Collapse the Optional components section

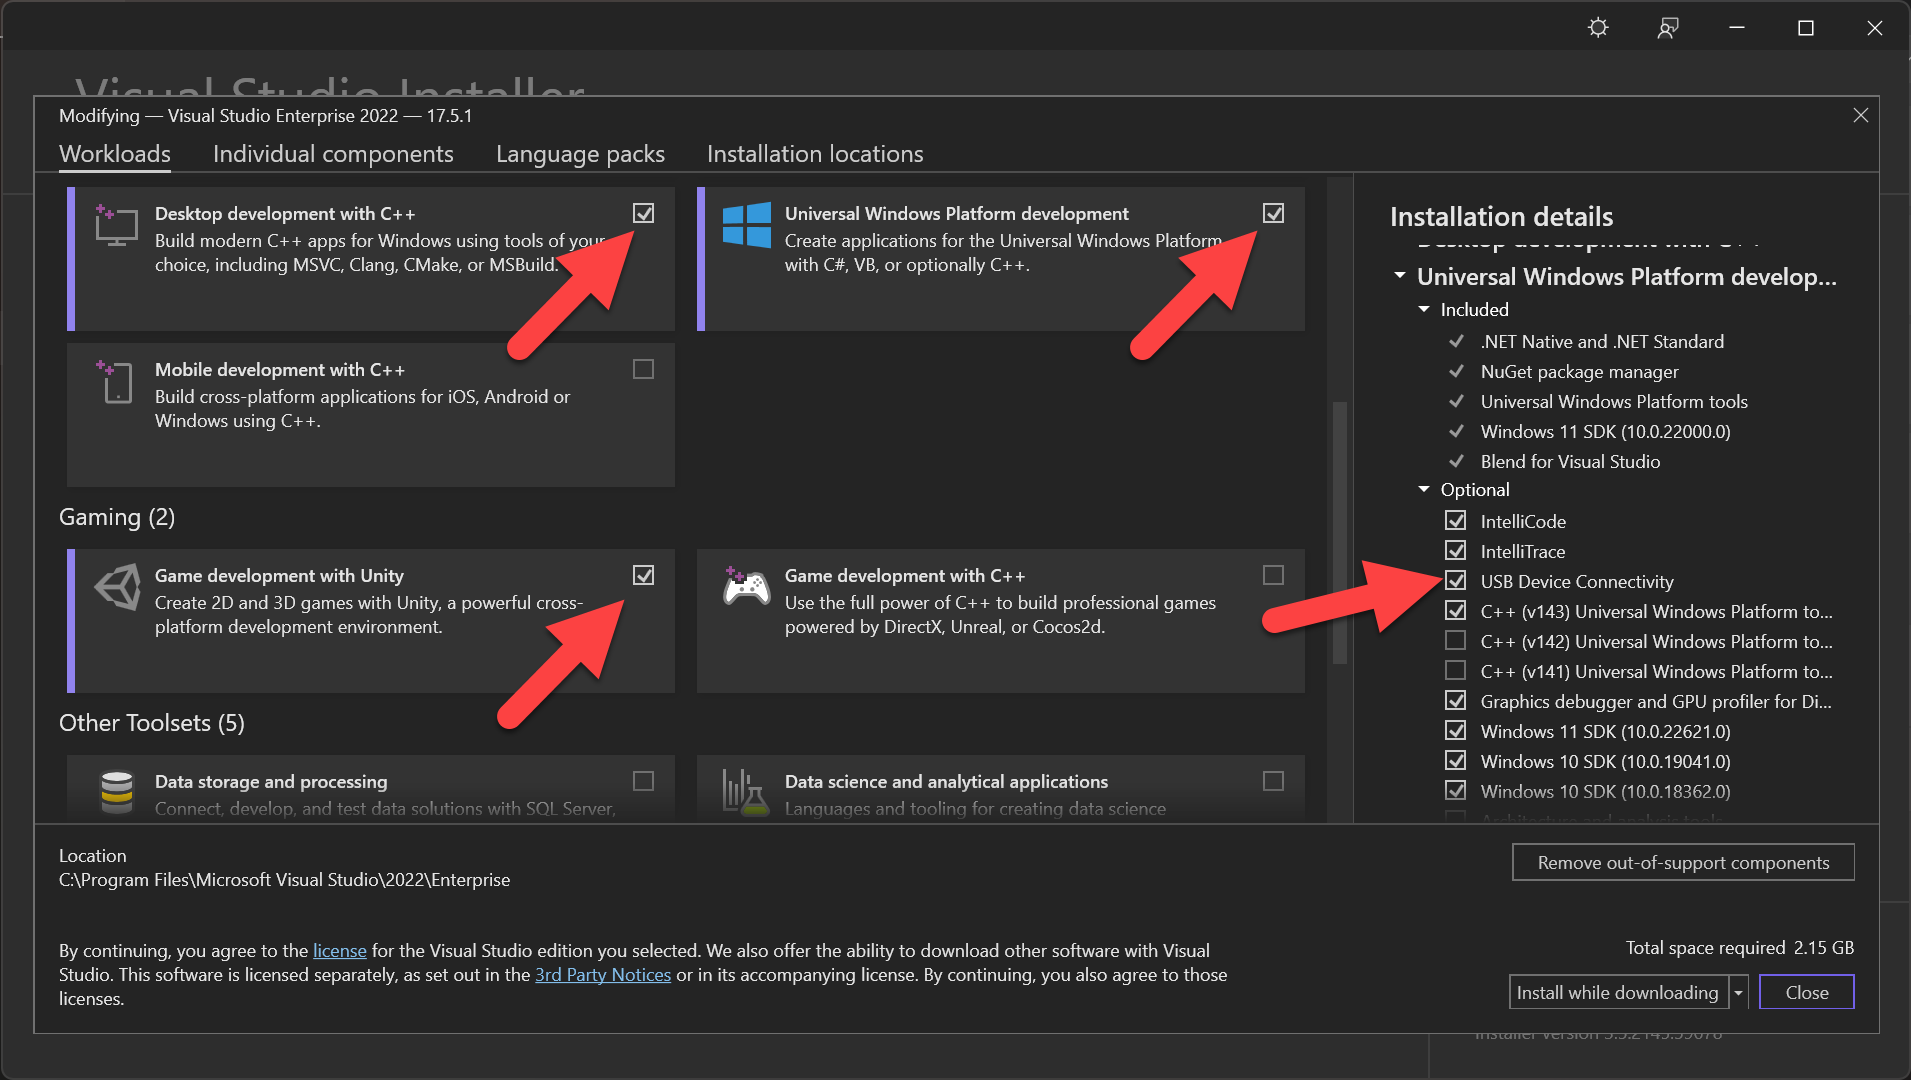(x=1424, y=489)
